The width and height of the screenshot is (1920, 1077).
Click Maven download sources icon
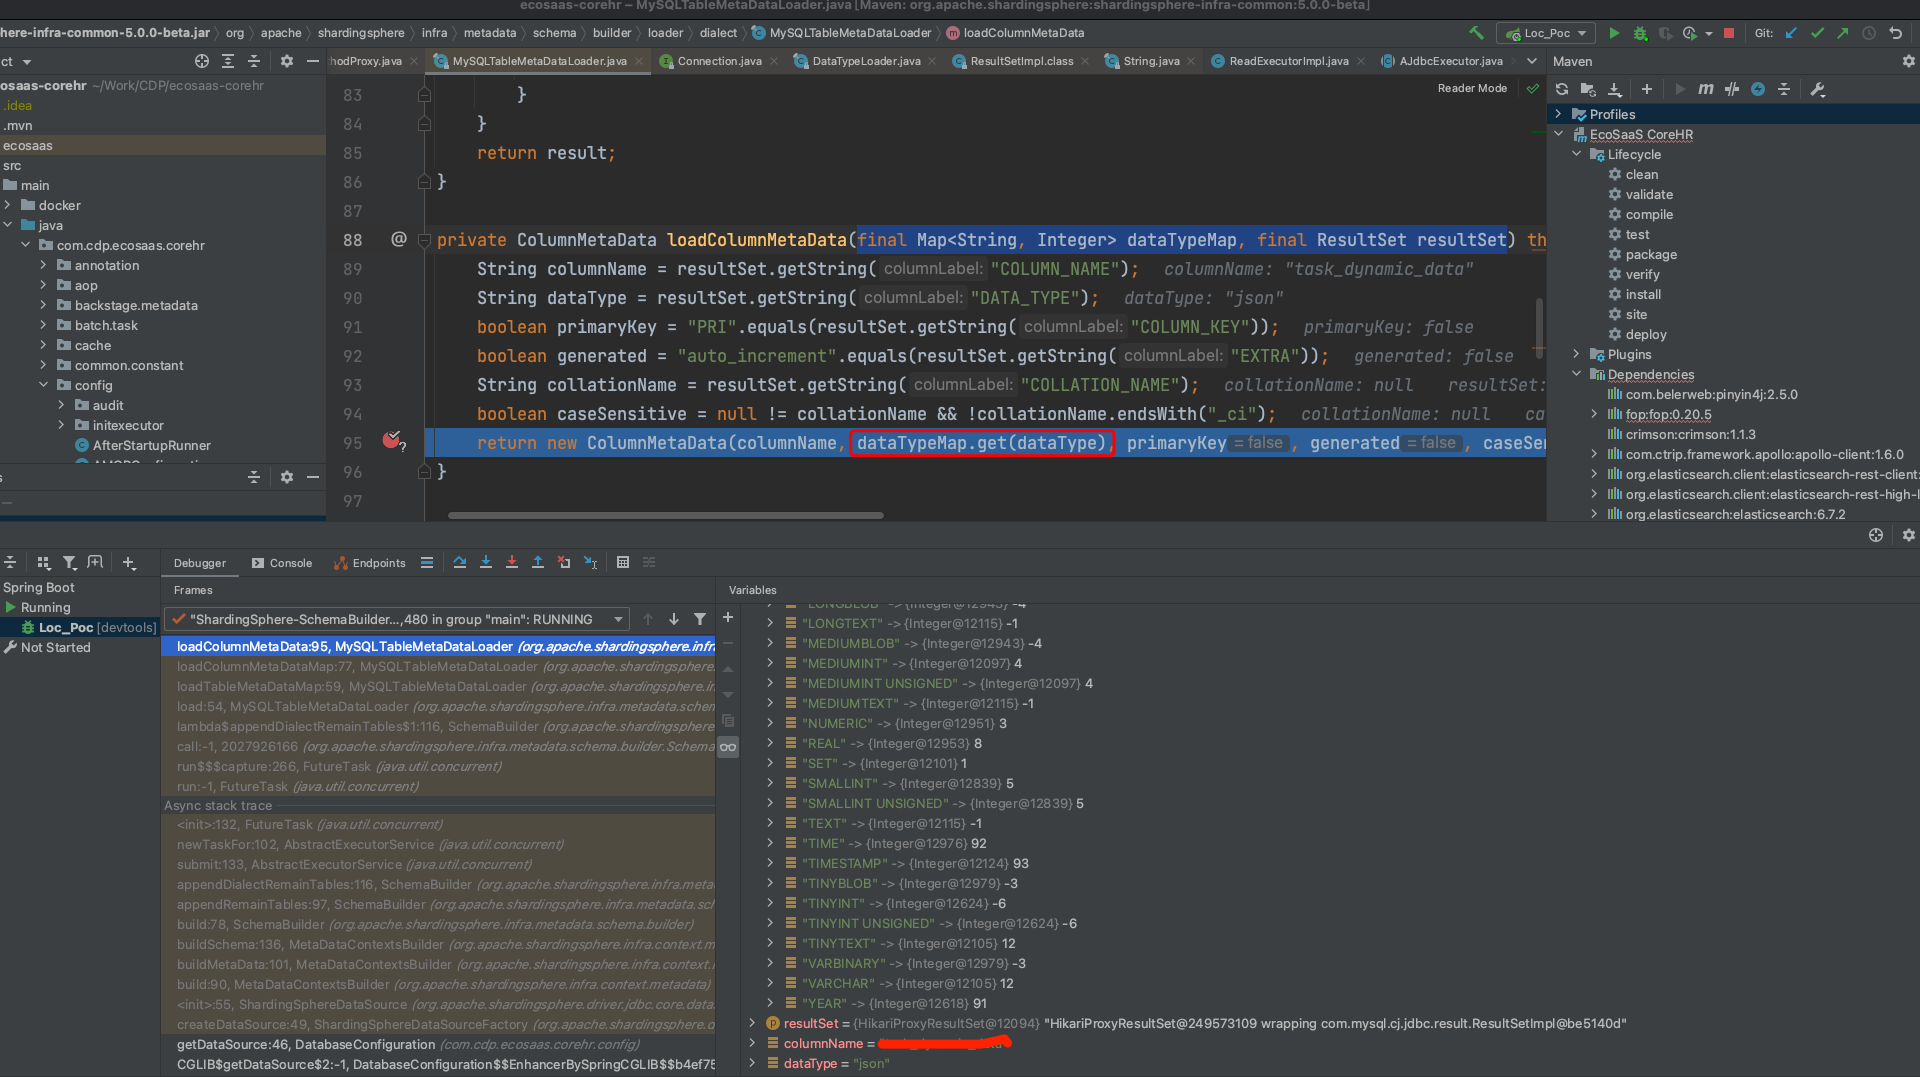coord(1614,89)
